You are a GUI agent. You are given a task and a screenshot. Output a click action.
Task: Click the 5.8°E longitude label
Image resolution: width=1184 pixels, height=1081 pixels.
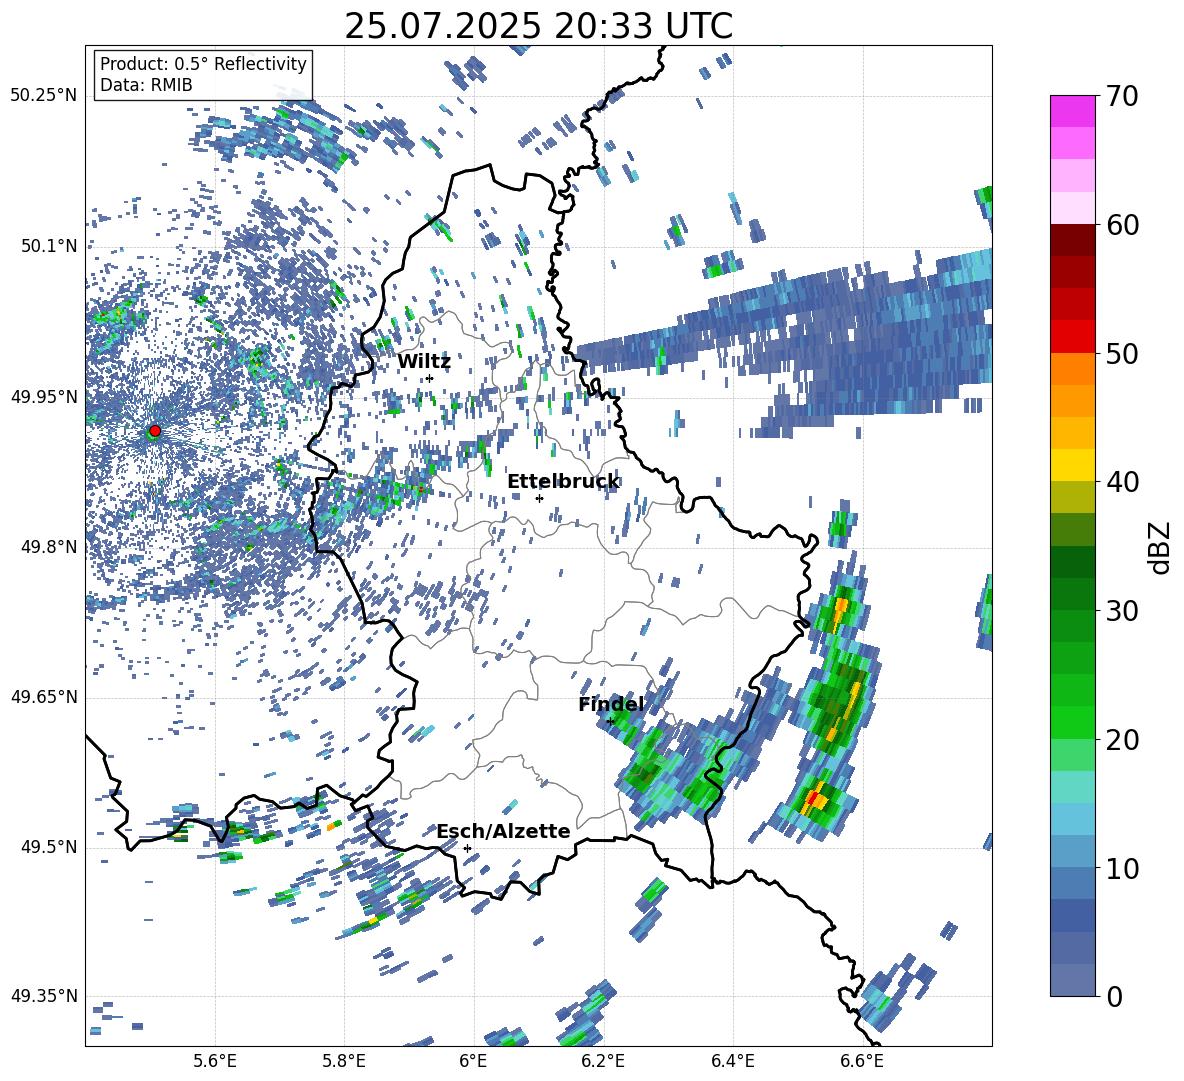tap(344, 1061)
